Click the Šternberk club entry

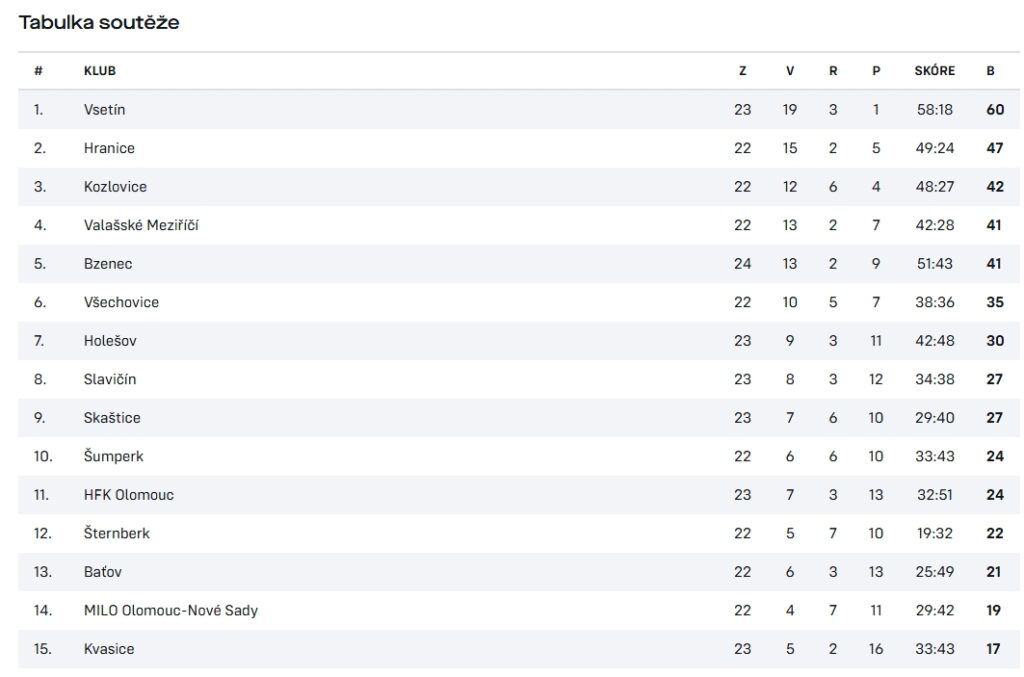(x=116, y=533)
